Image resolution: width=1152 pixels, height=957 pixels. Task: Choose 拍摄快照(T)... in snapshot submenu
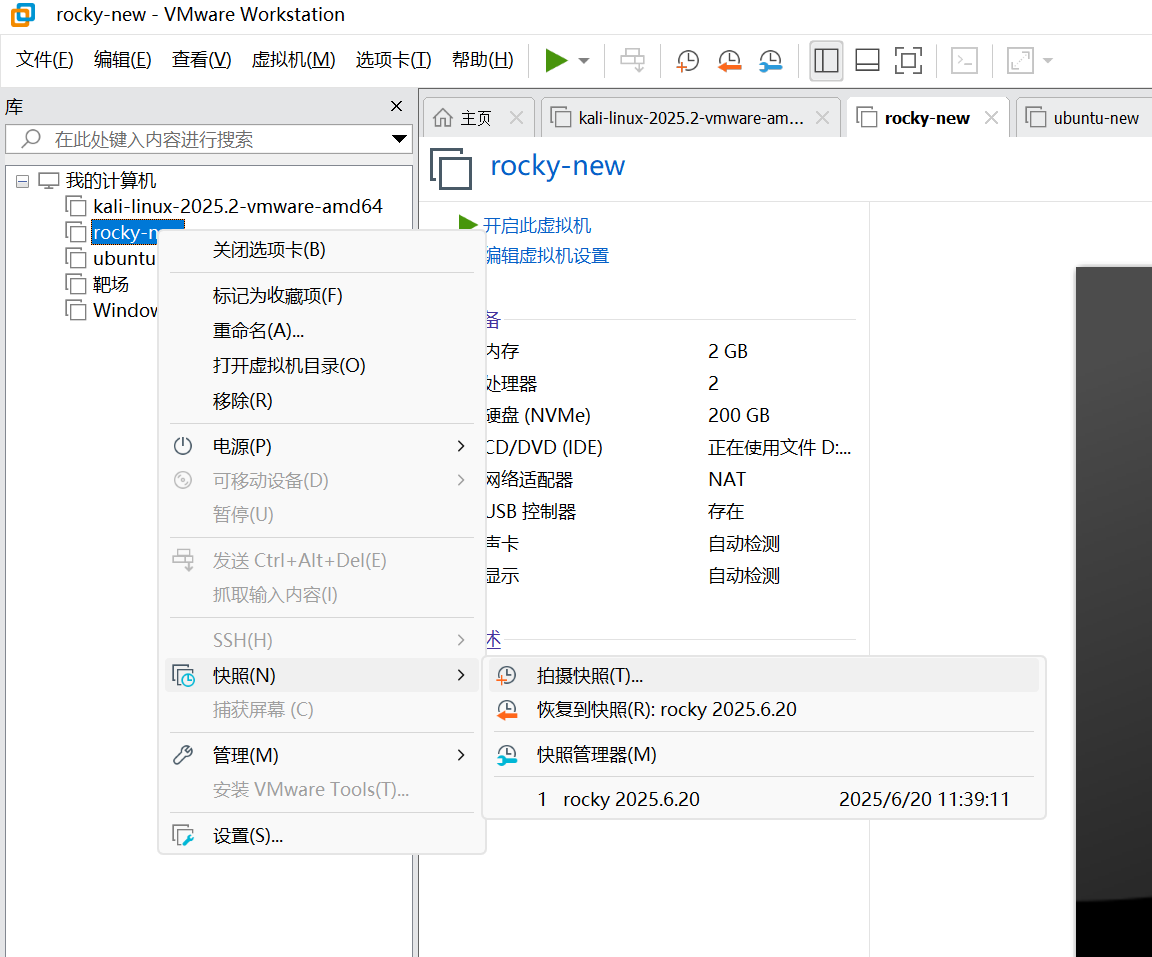pos(763,676)
